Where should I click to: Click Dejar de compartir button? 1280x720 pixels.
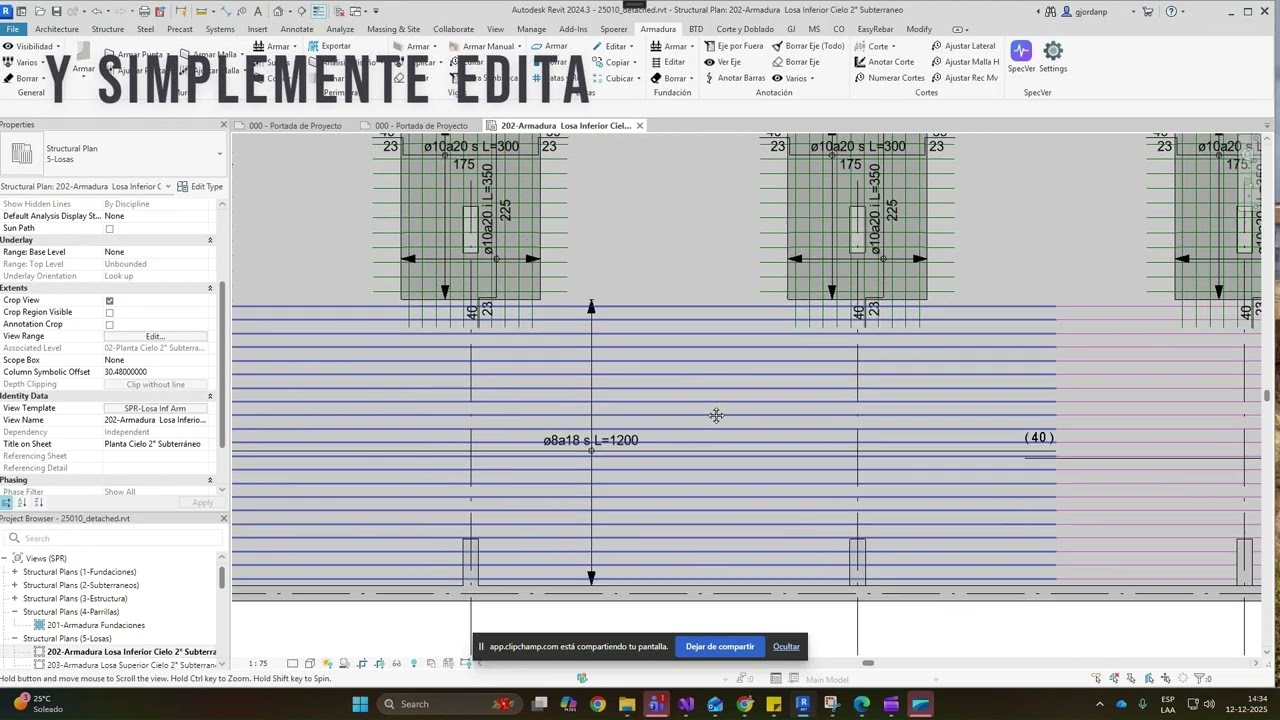pyautogui.click(x=719, y=647)
